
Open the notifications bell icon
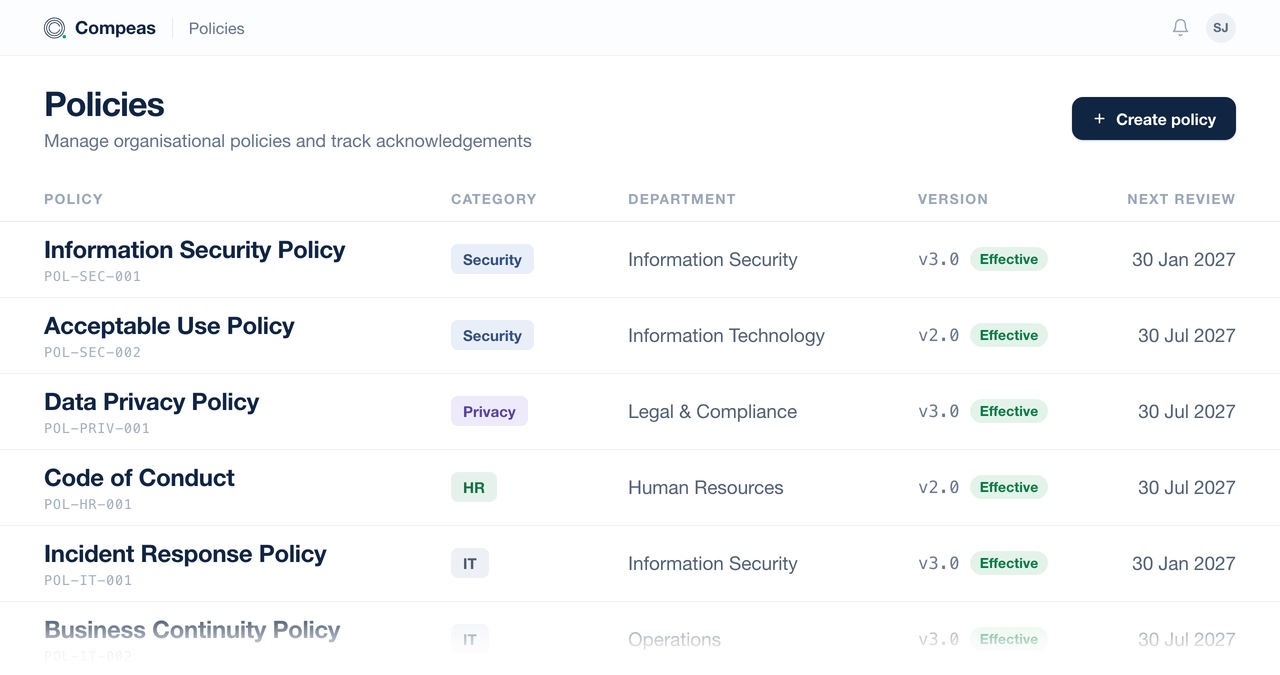1180,28
